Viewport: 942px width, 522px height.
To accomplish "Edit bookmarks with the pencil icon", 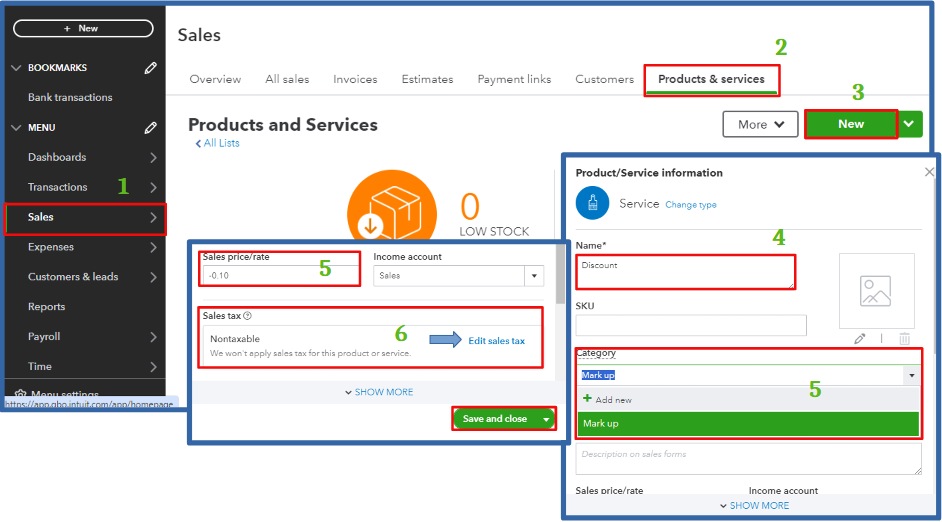I will pyautogui.click(x=151, y=68).
